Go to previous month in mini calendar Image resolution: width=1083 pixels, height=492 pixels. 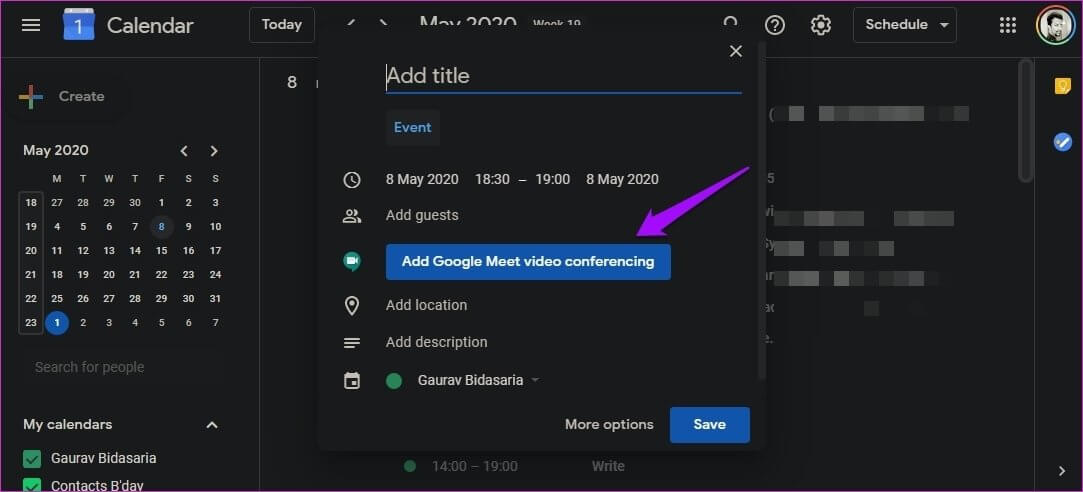[x=184, y=151]
